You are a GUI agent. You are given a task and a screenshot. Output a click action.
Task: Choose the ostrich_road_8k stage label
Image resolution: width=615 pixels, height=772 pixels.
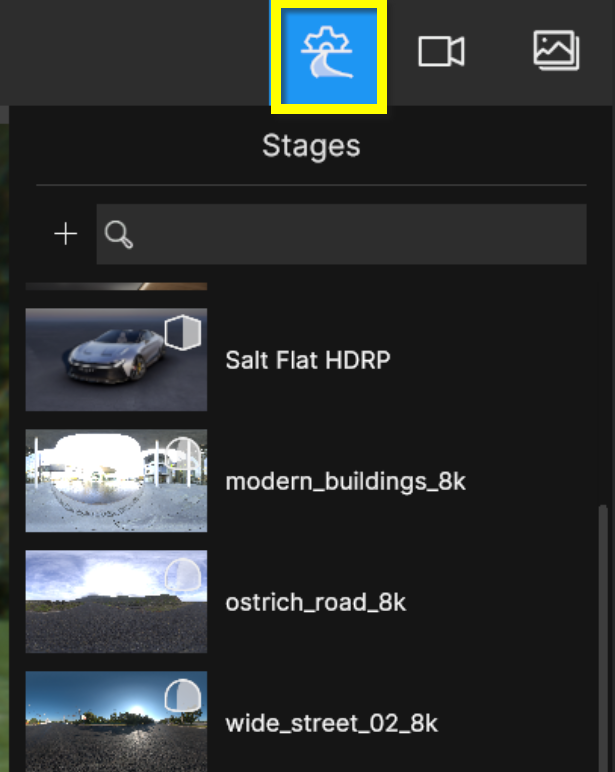click(x=316, y=603)
